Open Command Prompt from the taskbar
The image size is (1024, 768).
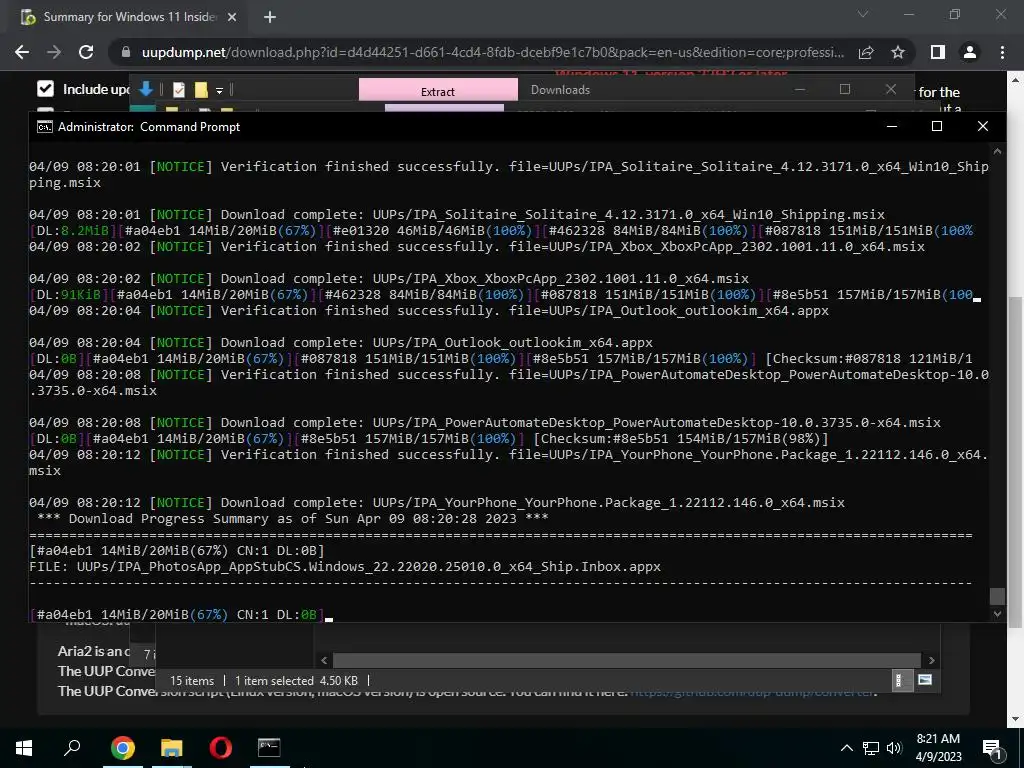[x=269, y=748]
